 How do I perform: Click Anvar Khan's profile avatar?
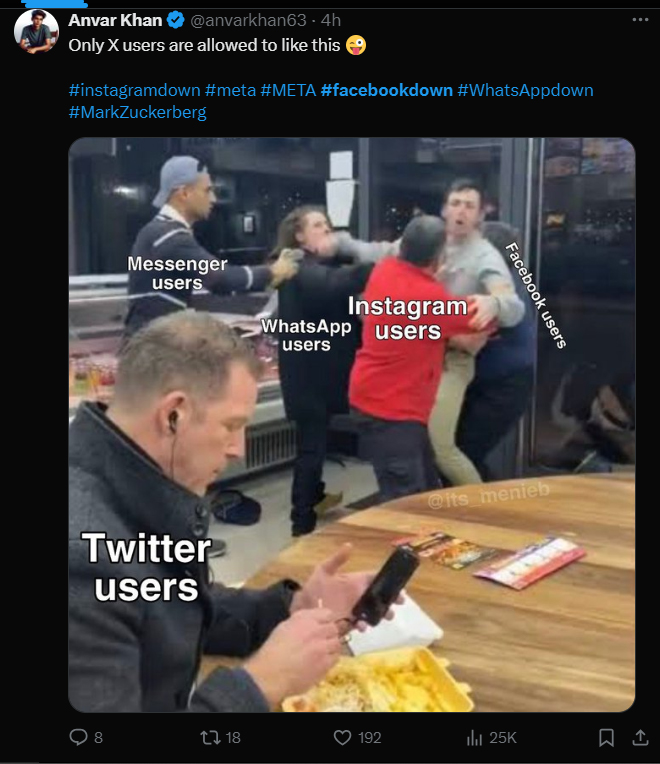[x=37, y=31]
